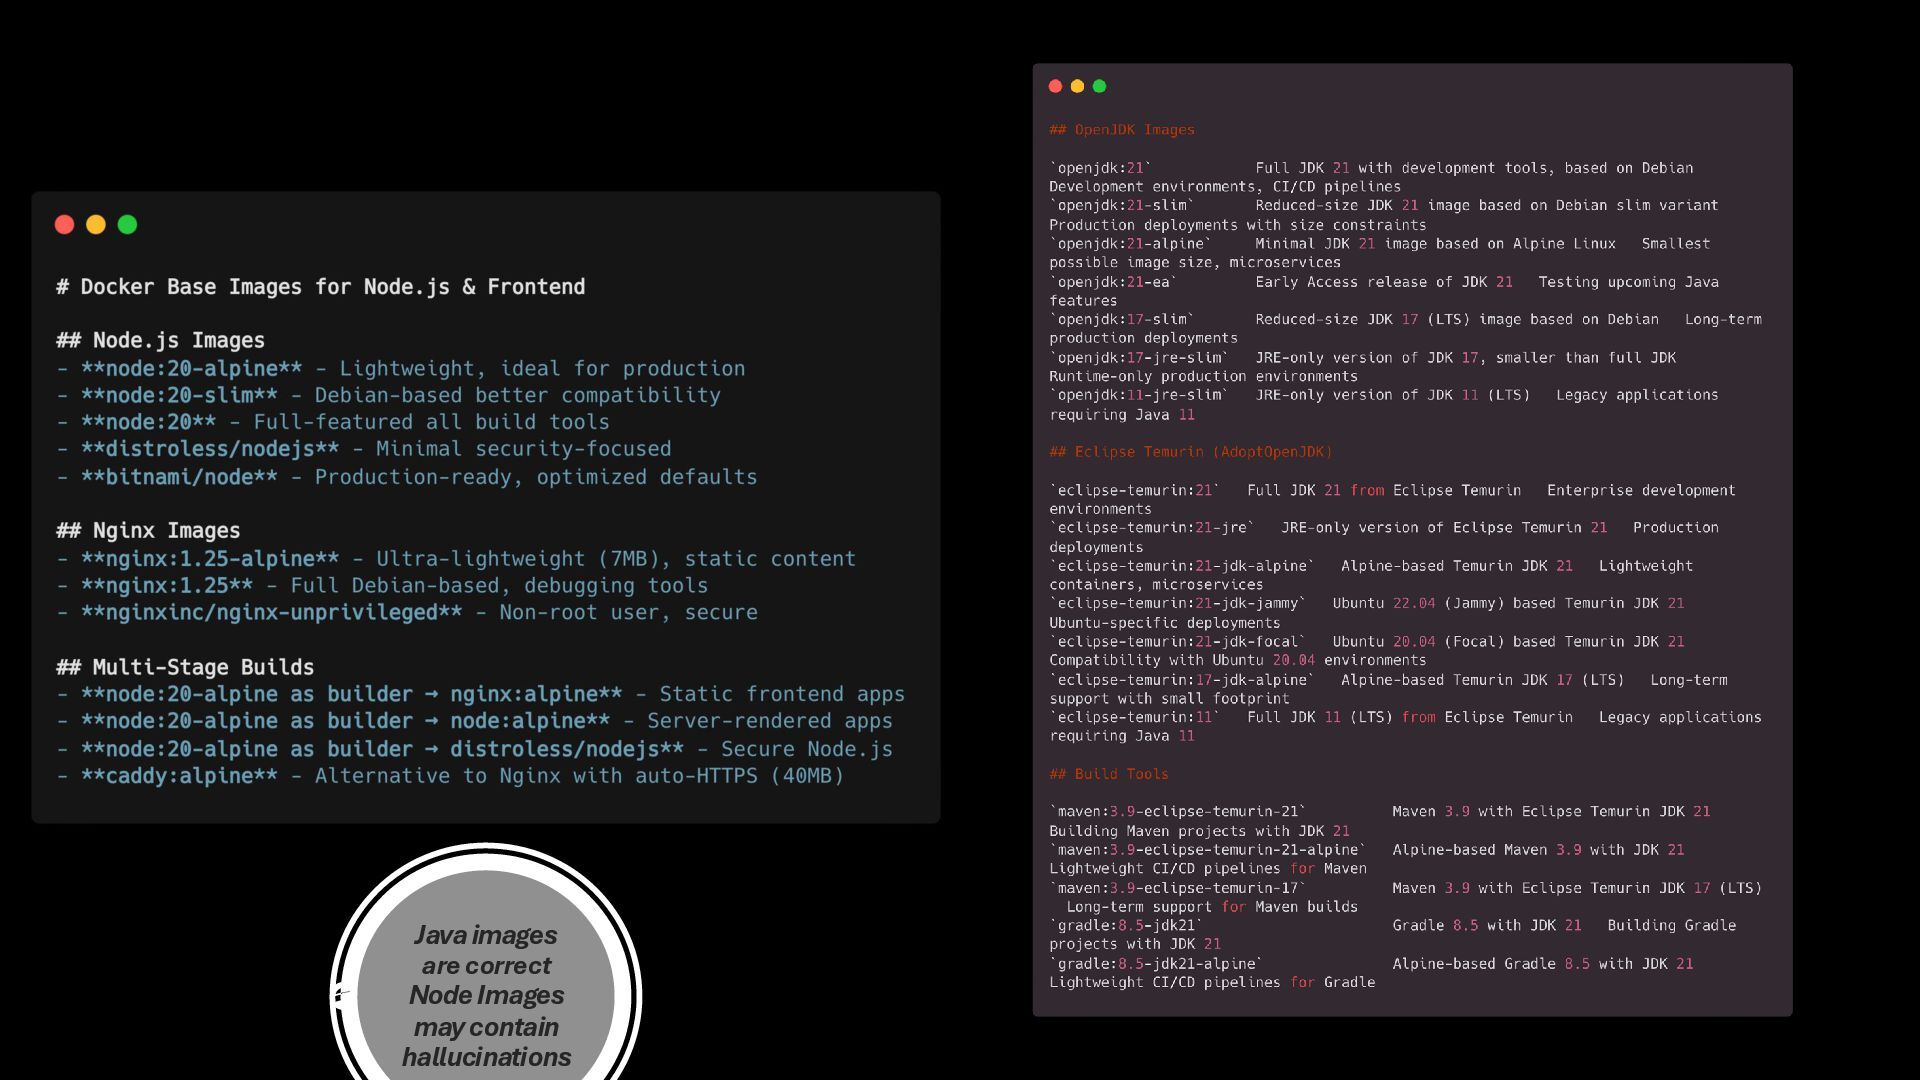Click the '## Nginx Images' heading
The height and width of the screenshot is (1080, 1920).
click(x=148, y=531)
